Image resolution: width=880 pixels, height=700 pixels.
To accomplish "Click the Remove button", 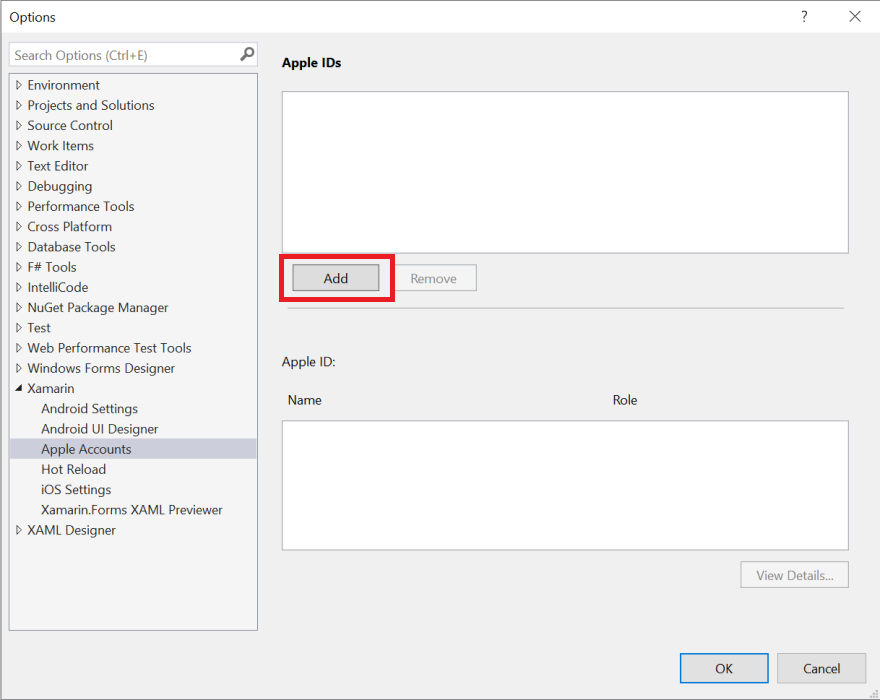I will (x=435, y=278).
